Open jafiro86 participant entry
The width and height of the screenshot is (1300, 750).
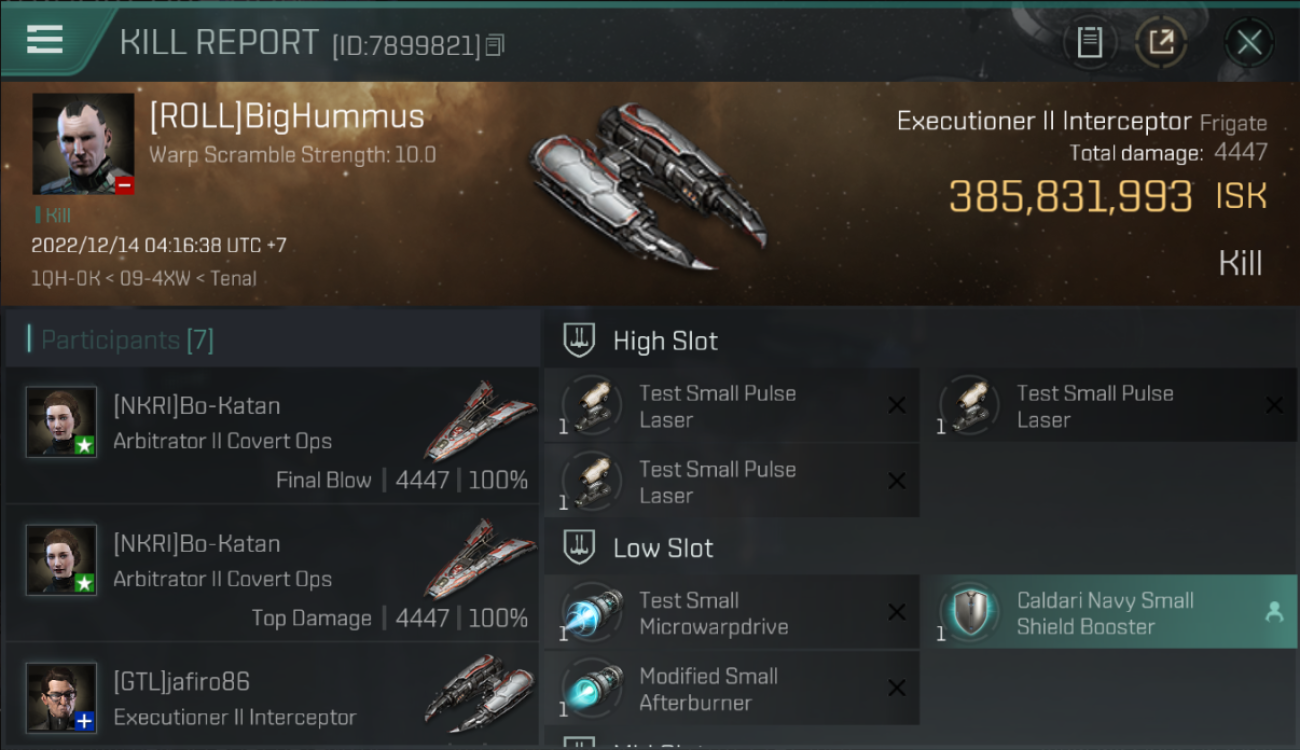[272, 698]
